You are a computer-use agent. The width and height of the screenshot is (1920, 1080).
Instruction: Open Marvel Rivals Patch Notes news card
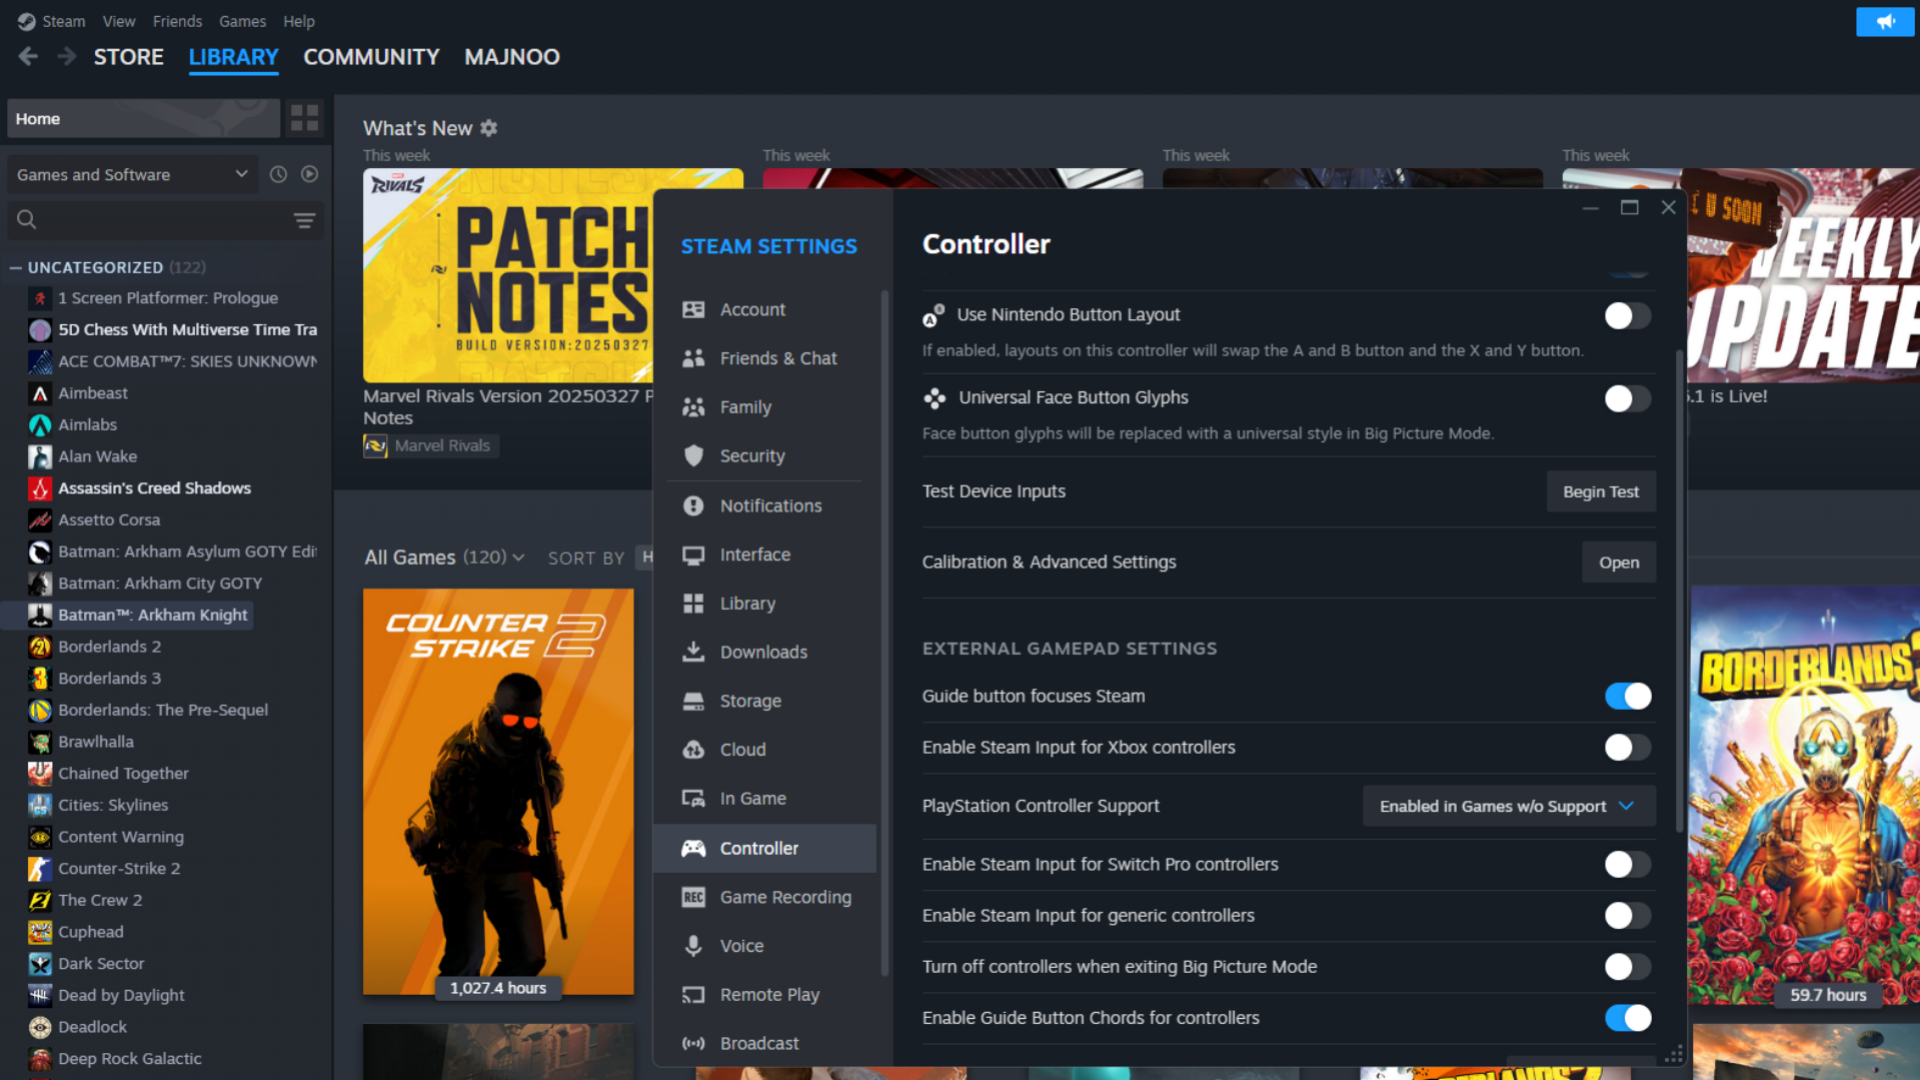pyautogui.click(x=509, y=276)
